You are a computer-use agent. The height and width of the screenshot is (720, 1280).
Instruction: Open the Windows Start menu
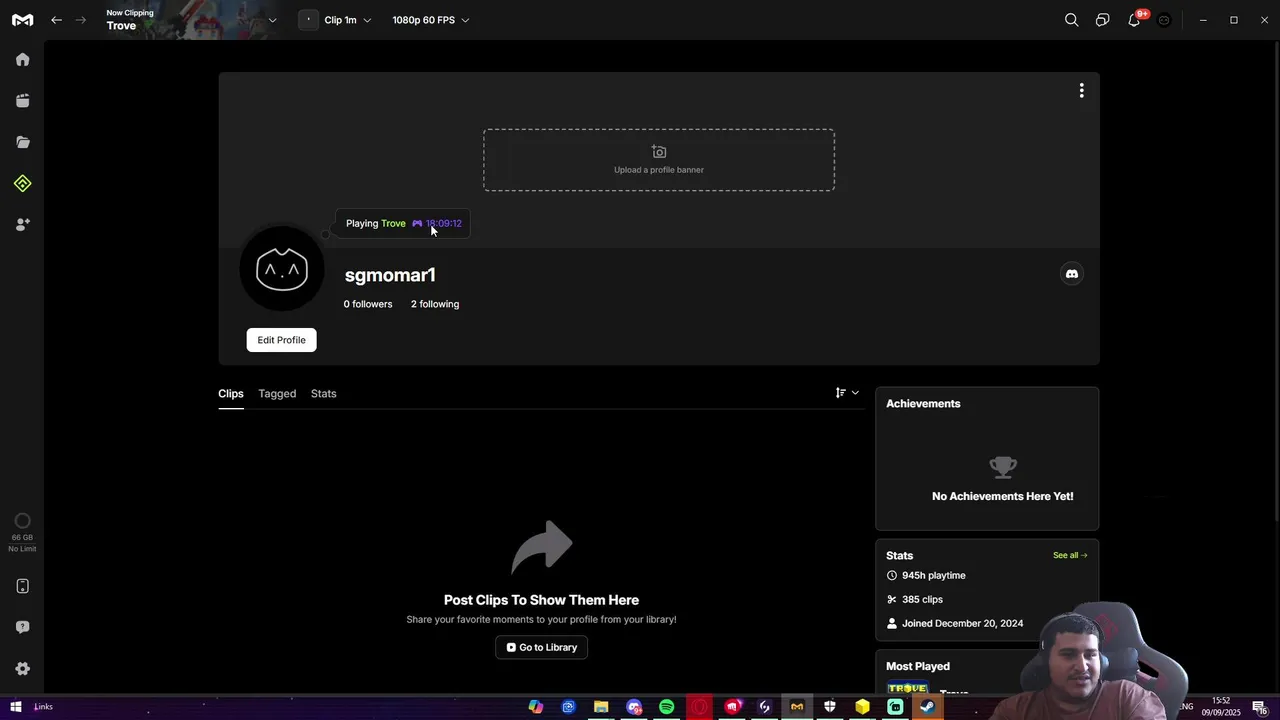coord(16,707)
